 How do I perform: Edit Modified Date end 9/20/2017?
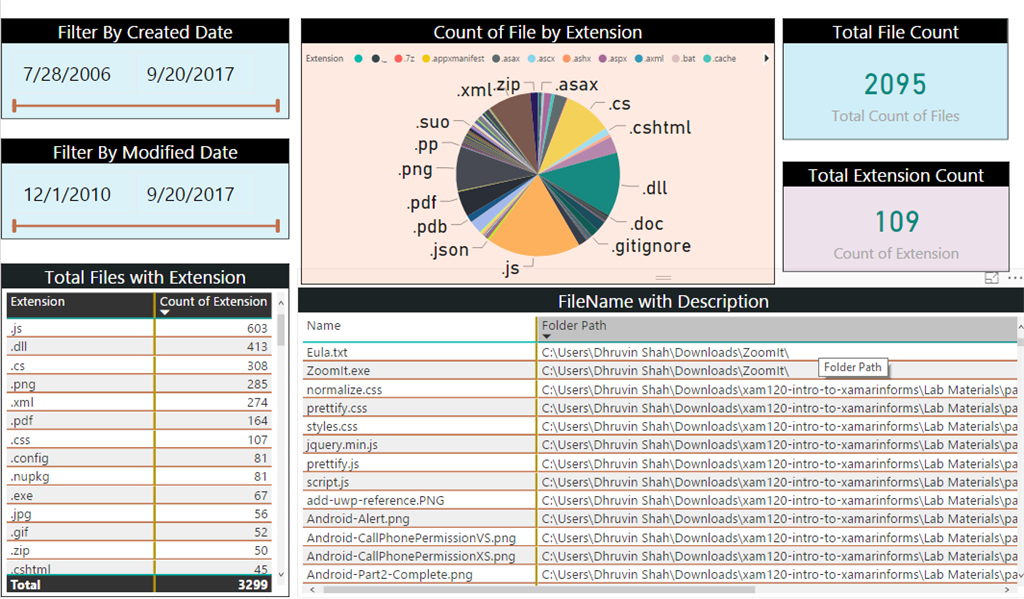click(x=191, y=195)
